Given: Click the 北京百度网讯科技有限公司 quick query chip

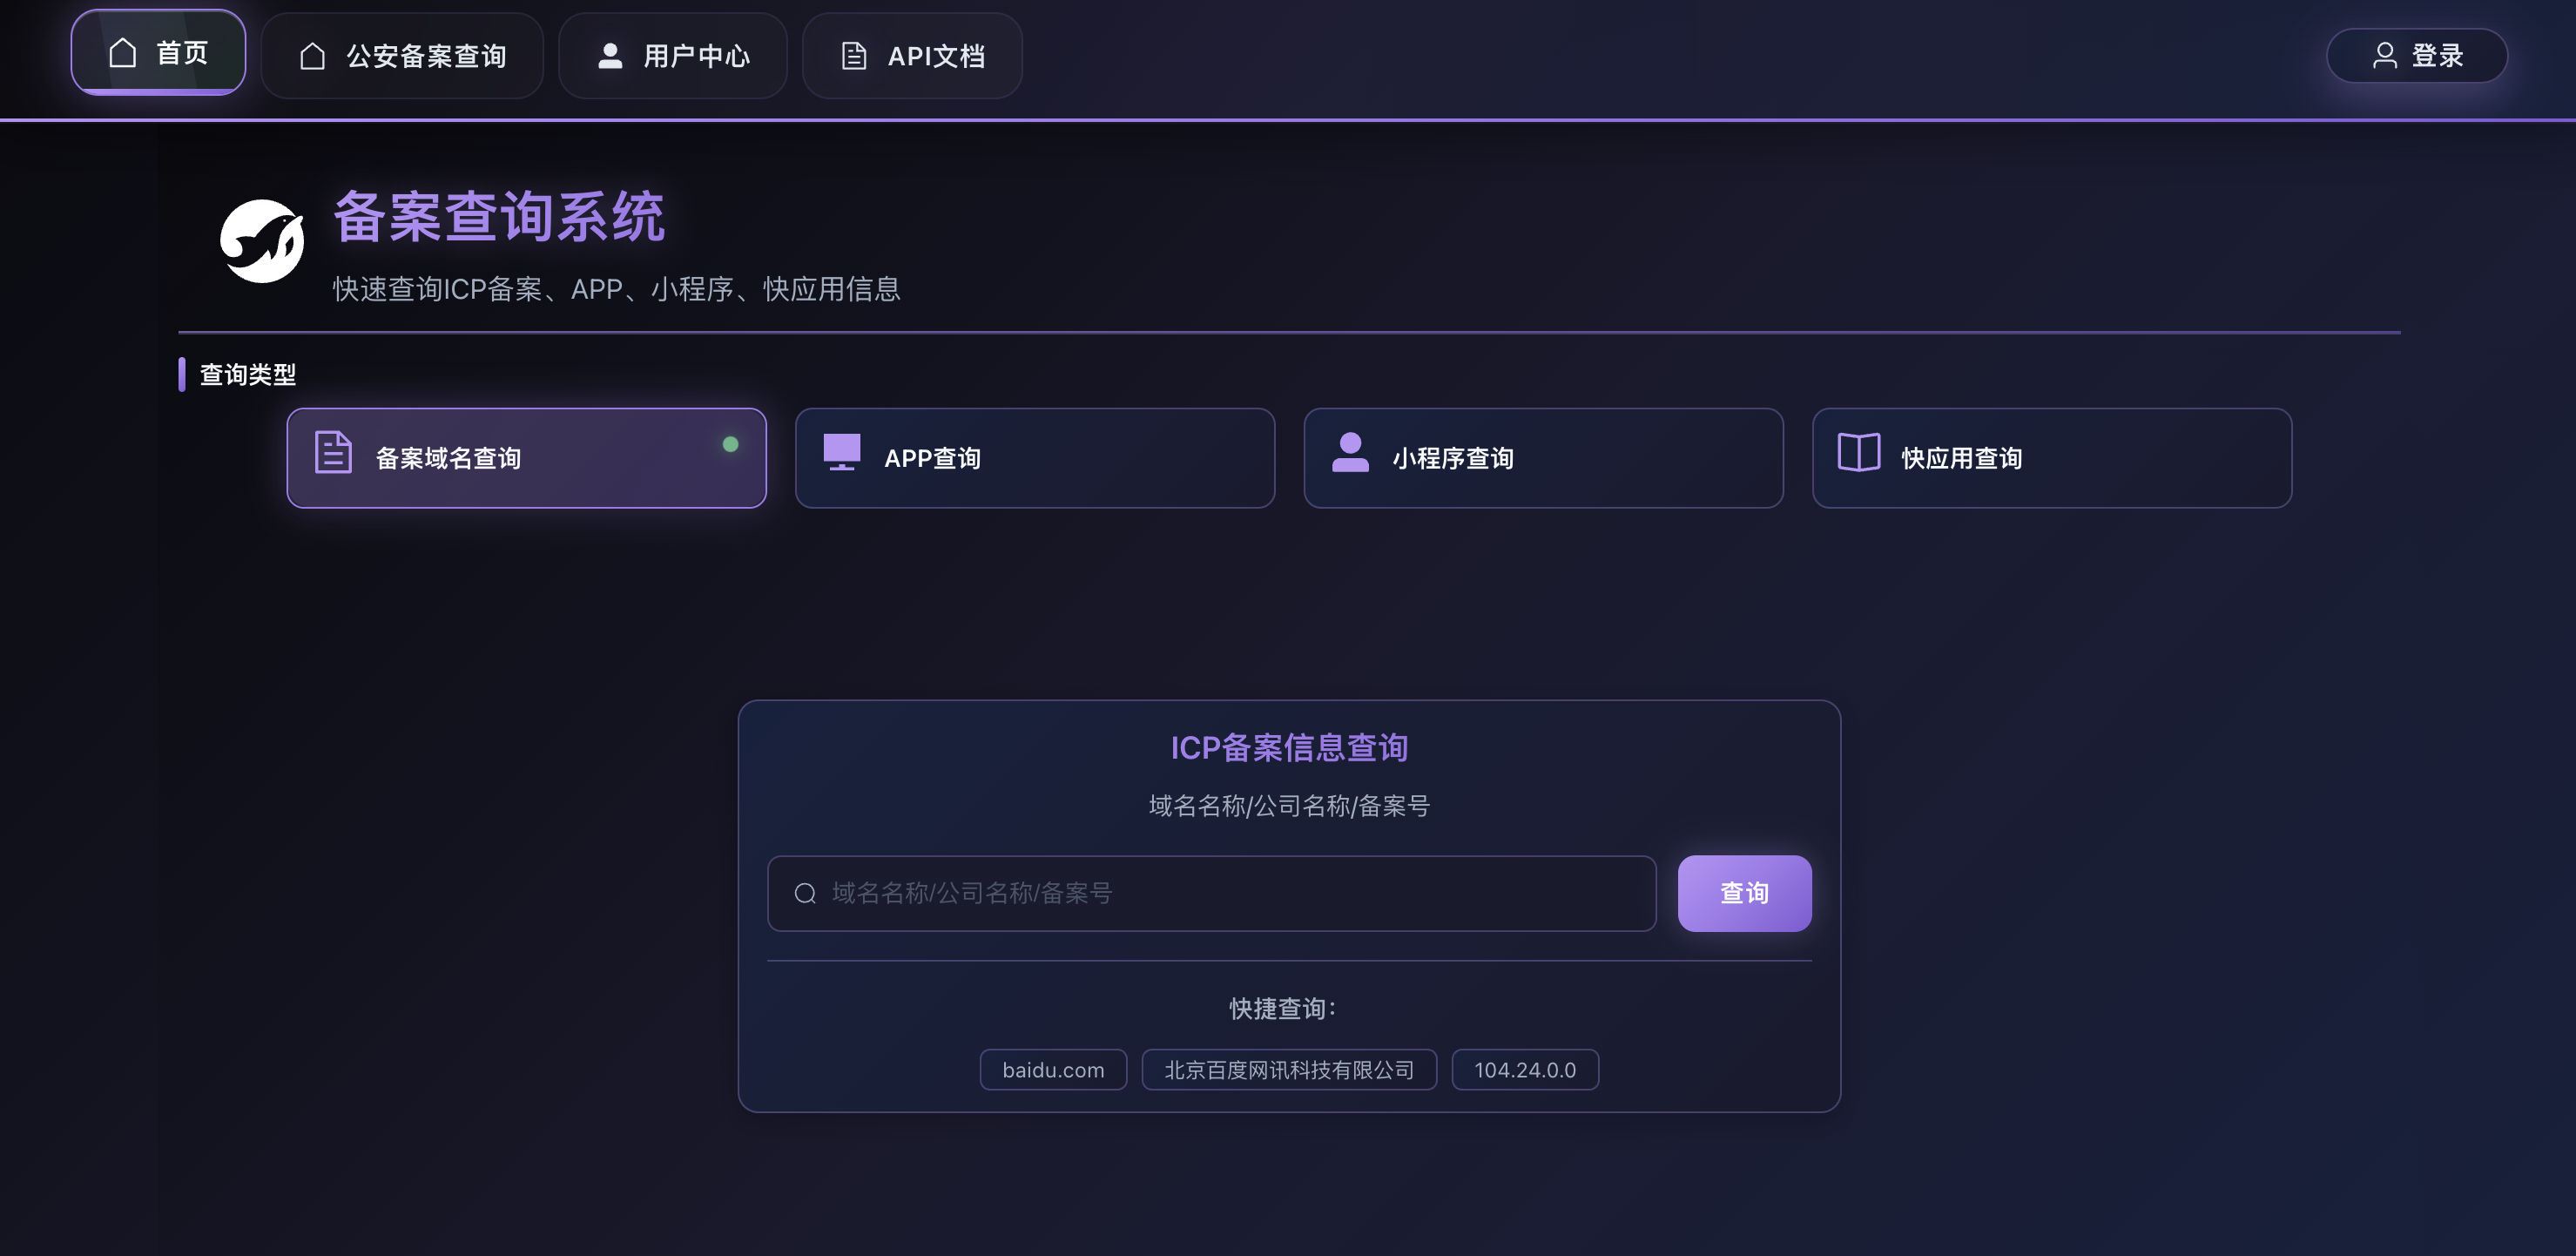Looking at the screenshot, I should click(1289, 1070).
